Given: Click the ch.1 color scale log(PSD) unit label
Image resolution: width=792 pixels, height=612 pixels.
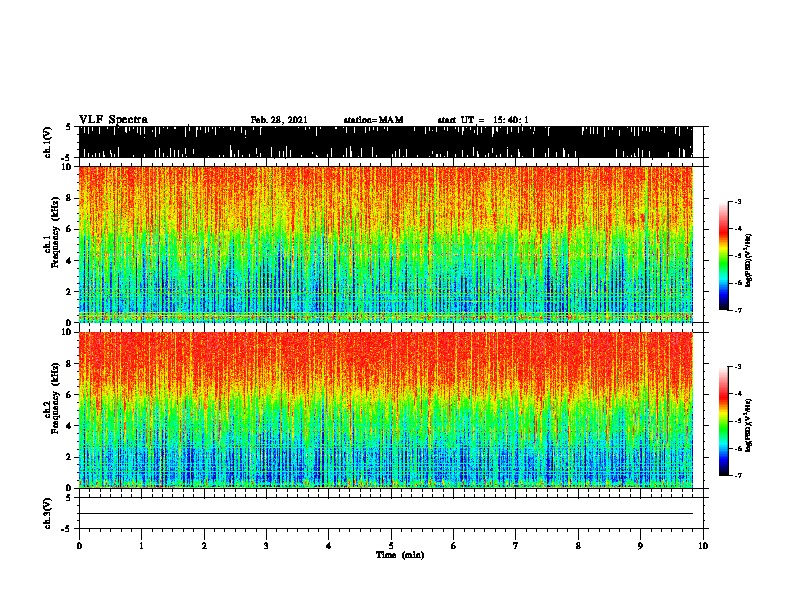Looking at the screenshot, I should (748, 260).
